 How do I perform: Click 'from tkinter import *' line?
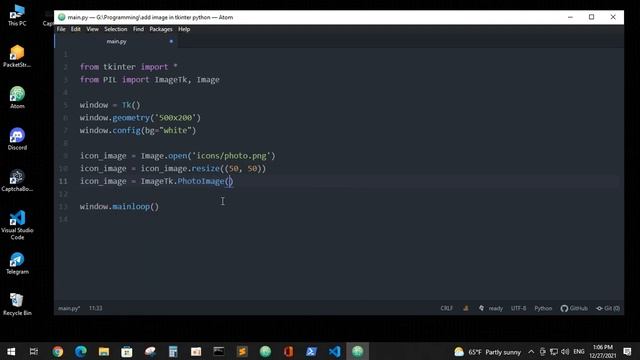(x=129, y=67)
